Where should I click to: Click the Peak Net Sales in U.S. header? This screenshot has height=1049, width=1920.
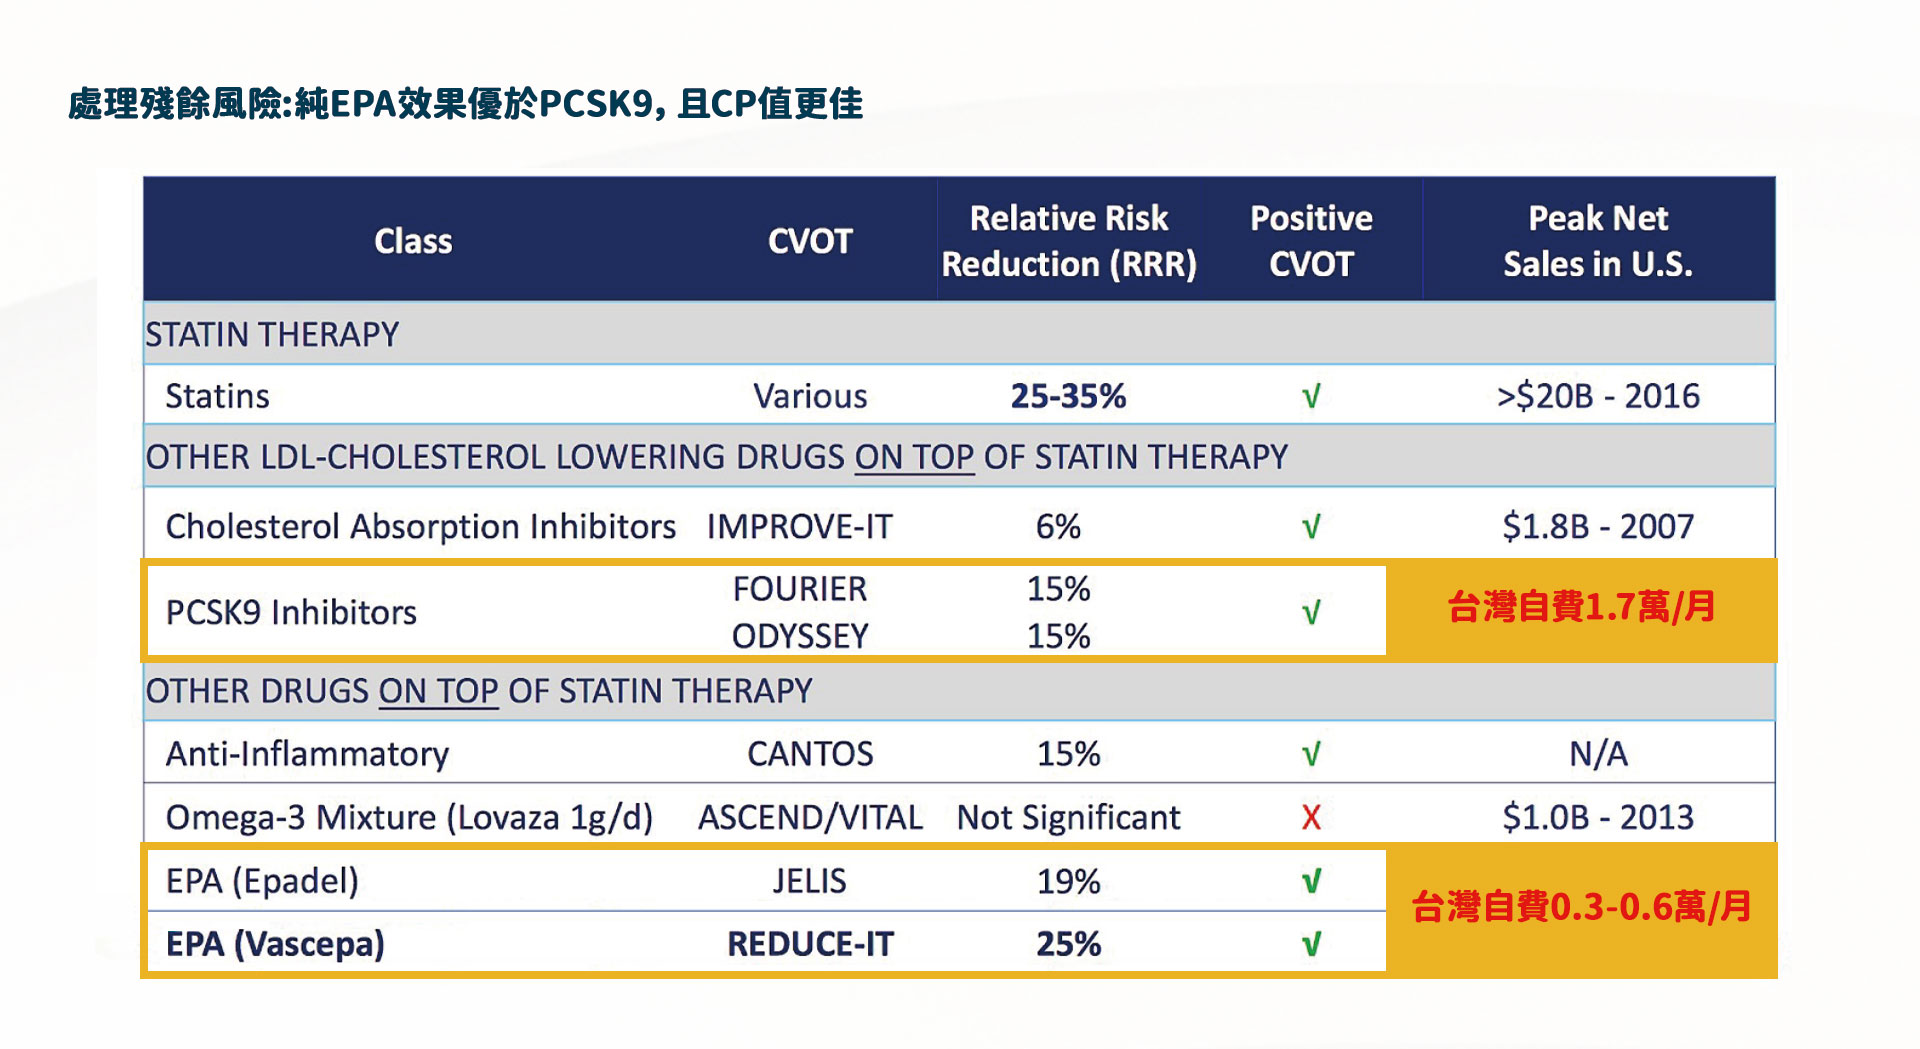1597,241
